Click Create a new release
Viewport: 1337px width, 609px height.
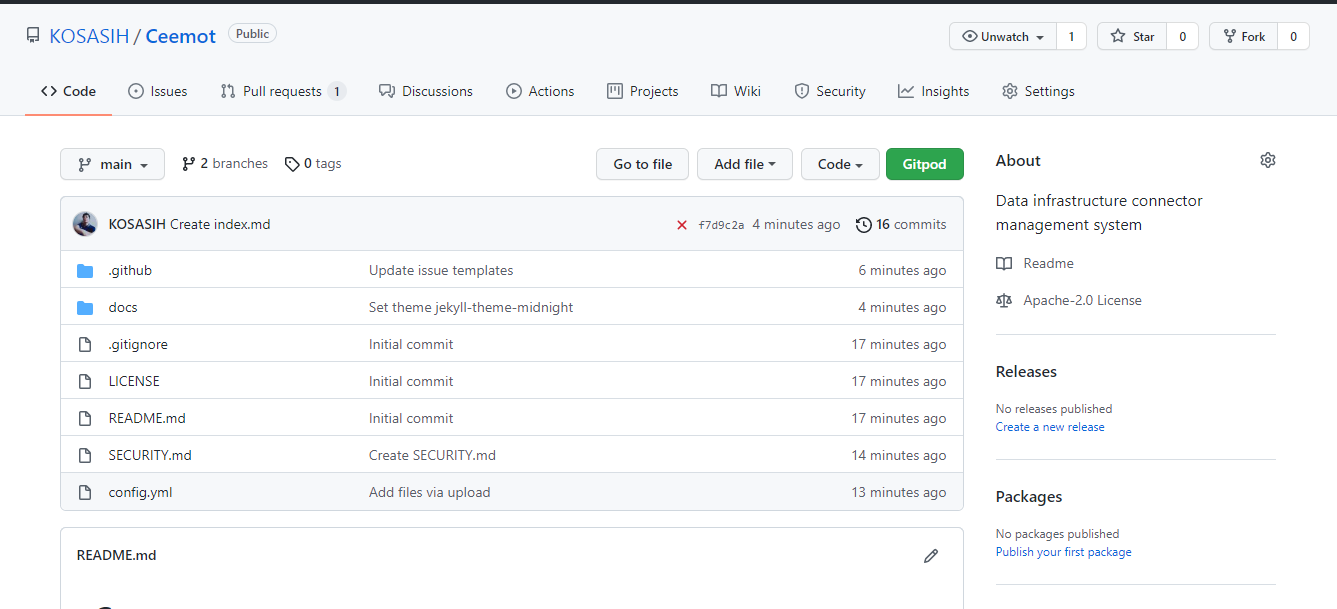click(x=1050, y=427)
